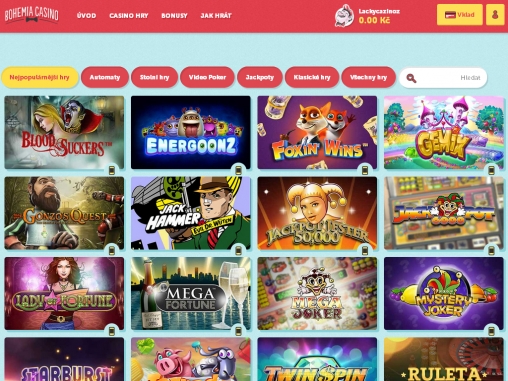The height and width of the screenshot is (381, 508).
Task: Switch to the Automaty category tab
Action: (105, 77)
